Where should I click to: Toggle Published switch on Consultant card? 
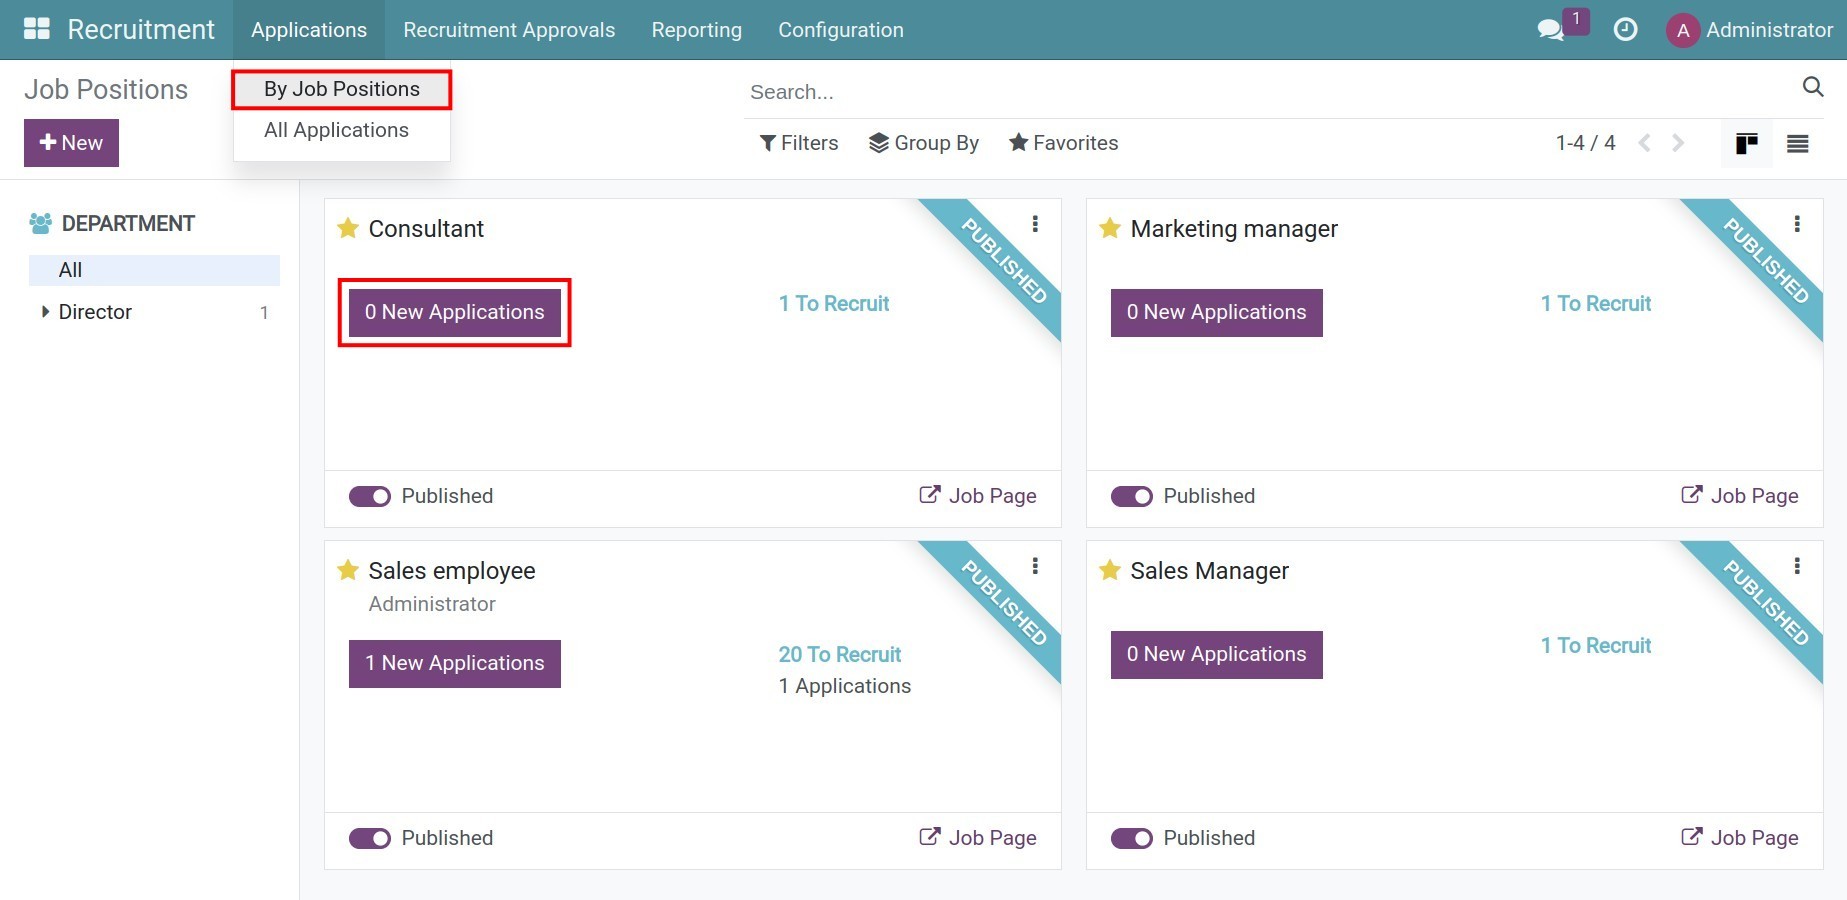(x=370, y=497)
